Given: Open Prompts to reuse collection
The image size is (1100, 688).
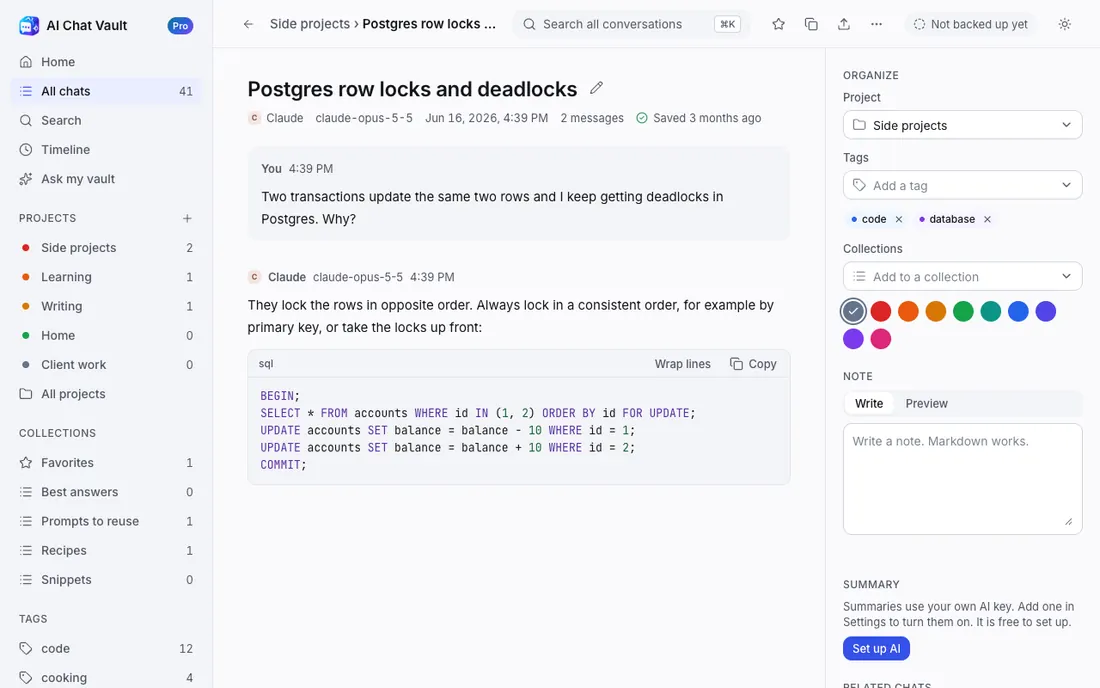Looking at the screenshot, I should click(106, 521).
